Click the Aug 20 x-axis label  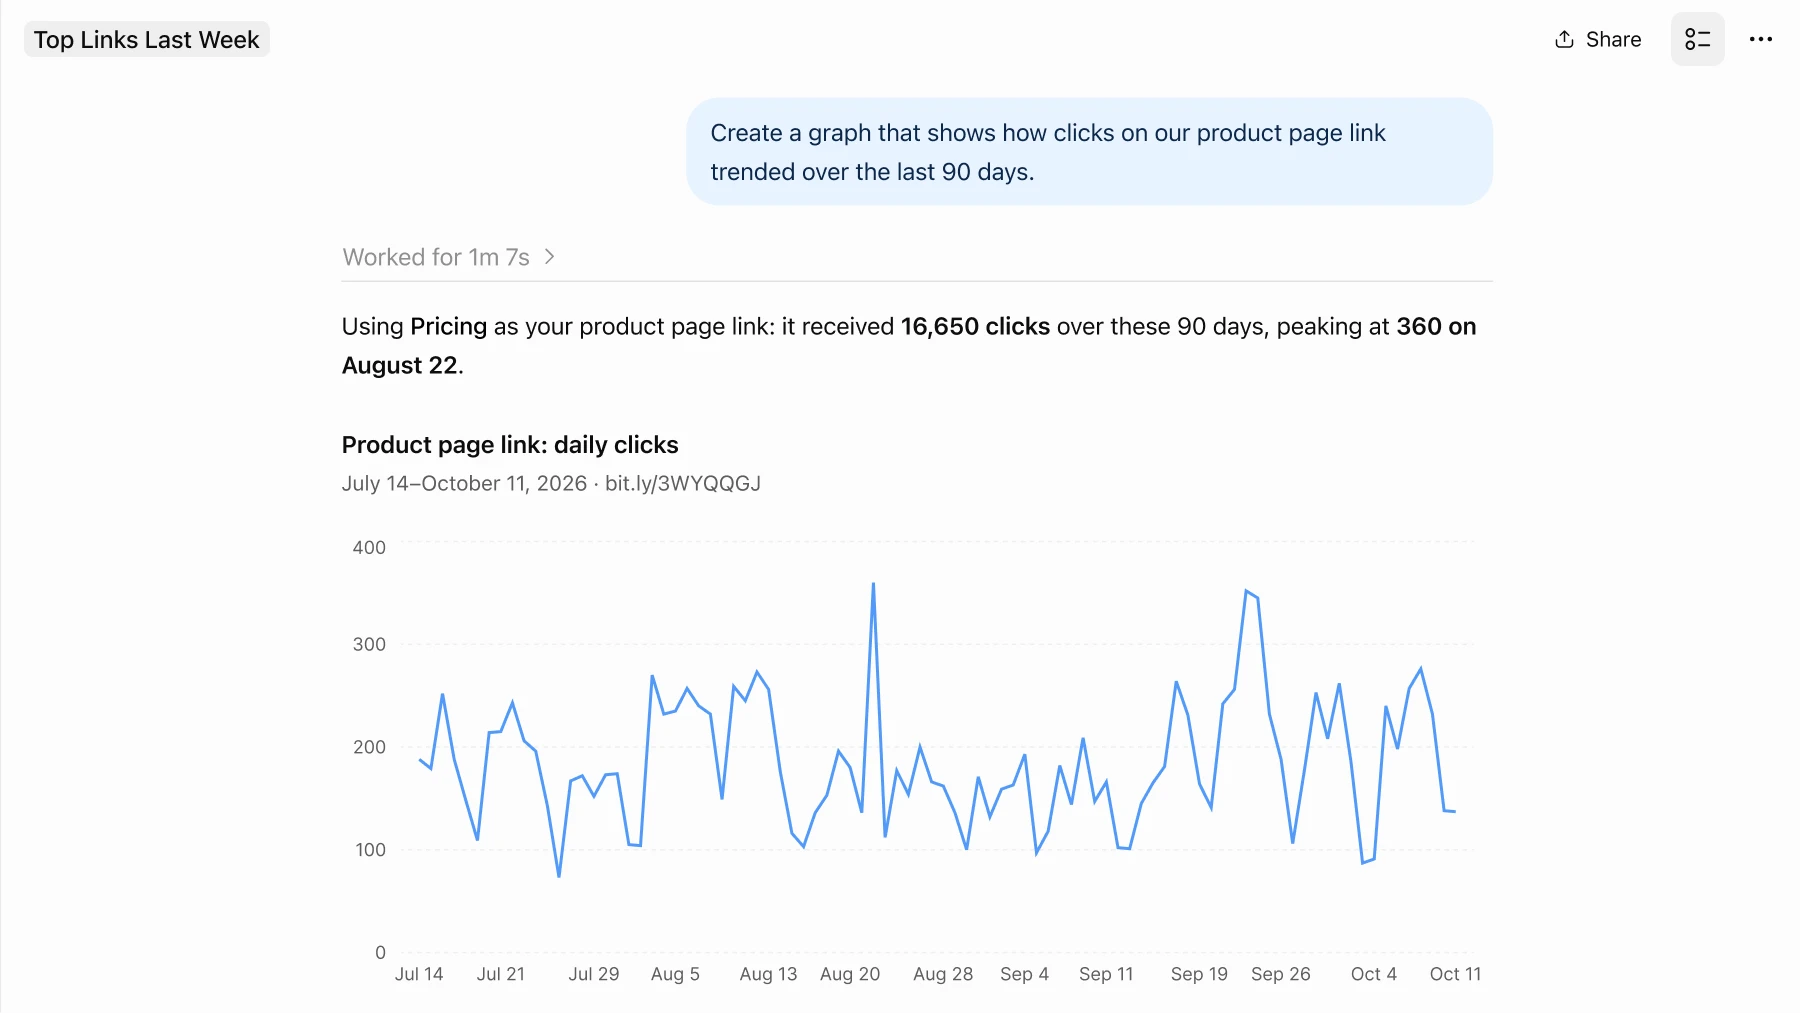point(850,974)
